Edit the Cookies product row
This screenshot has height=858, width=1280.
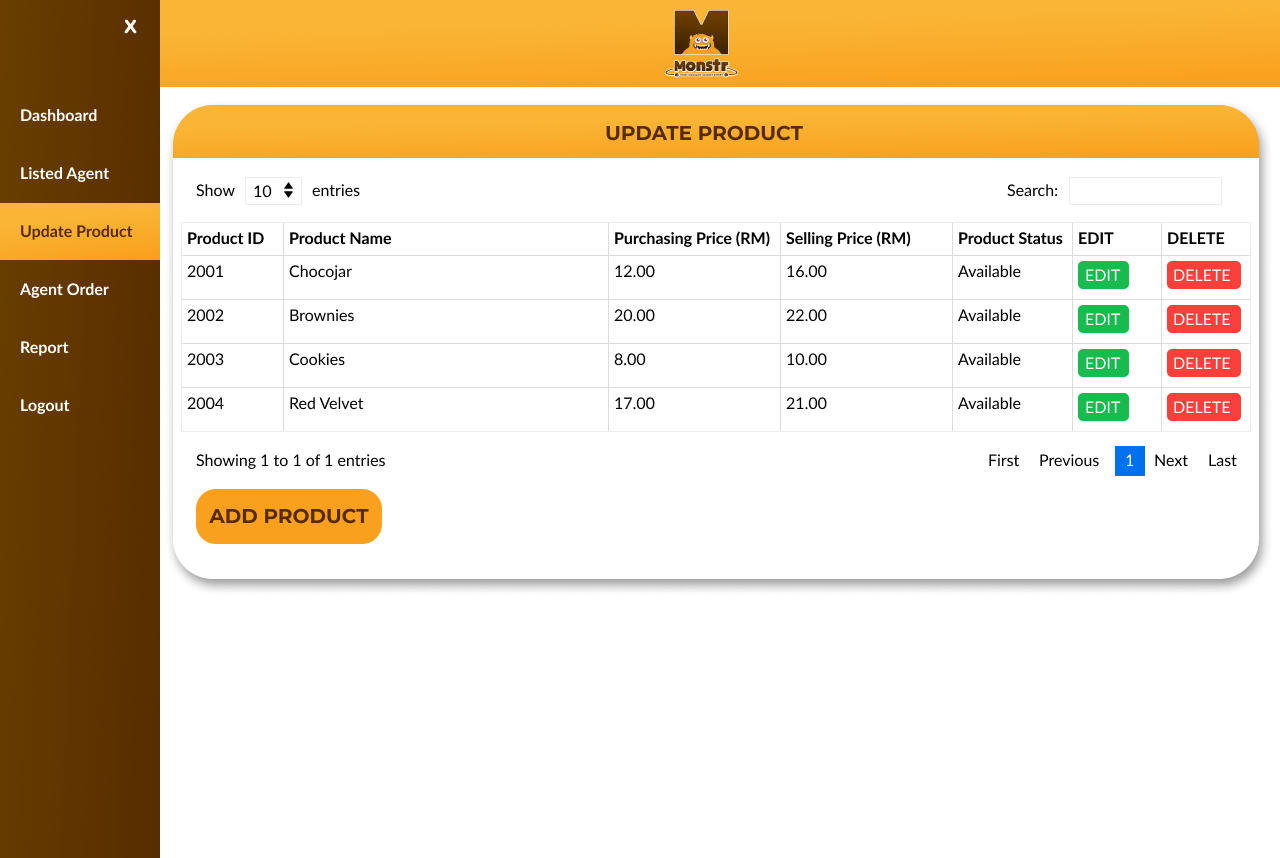point(1102,362)
